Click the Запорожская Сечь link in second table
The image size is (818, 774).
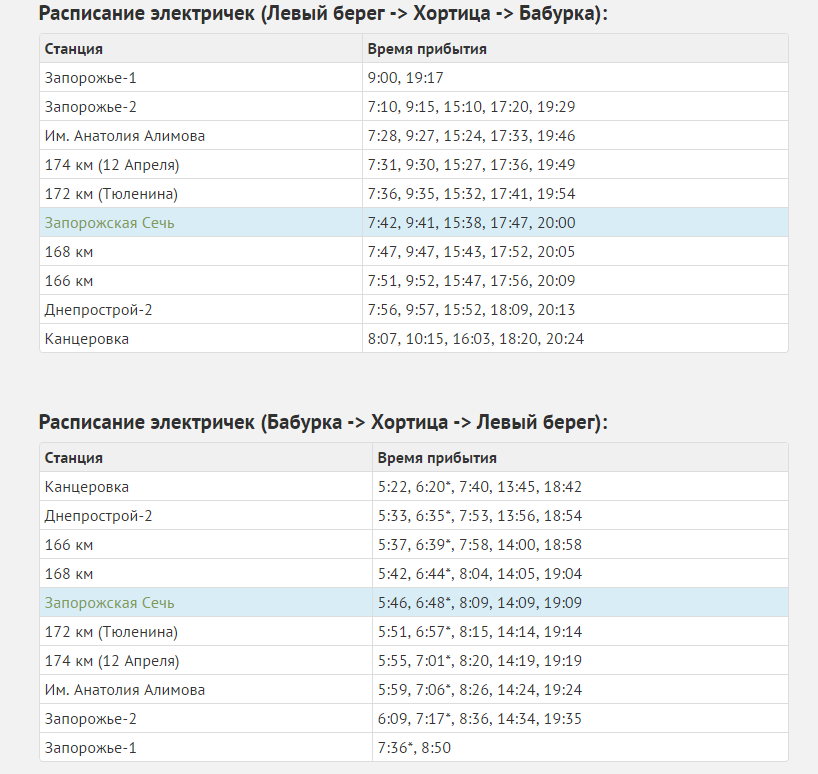point(109,602)
